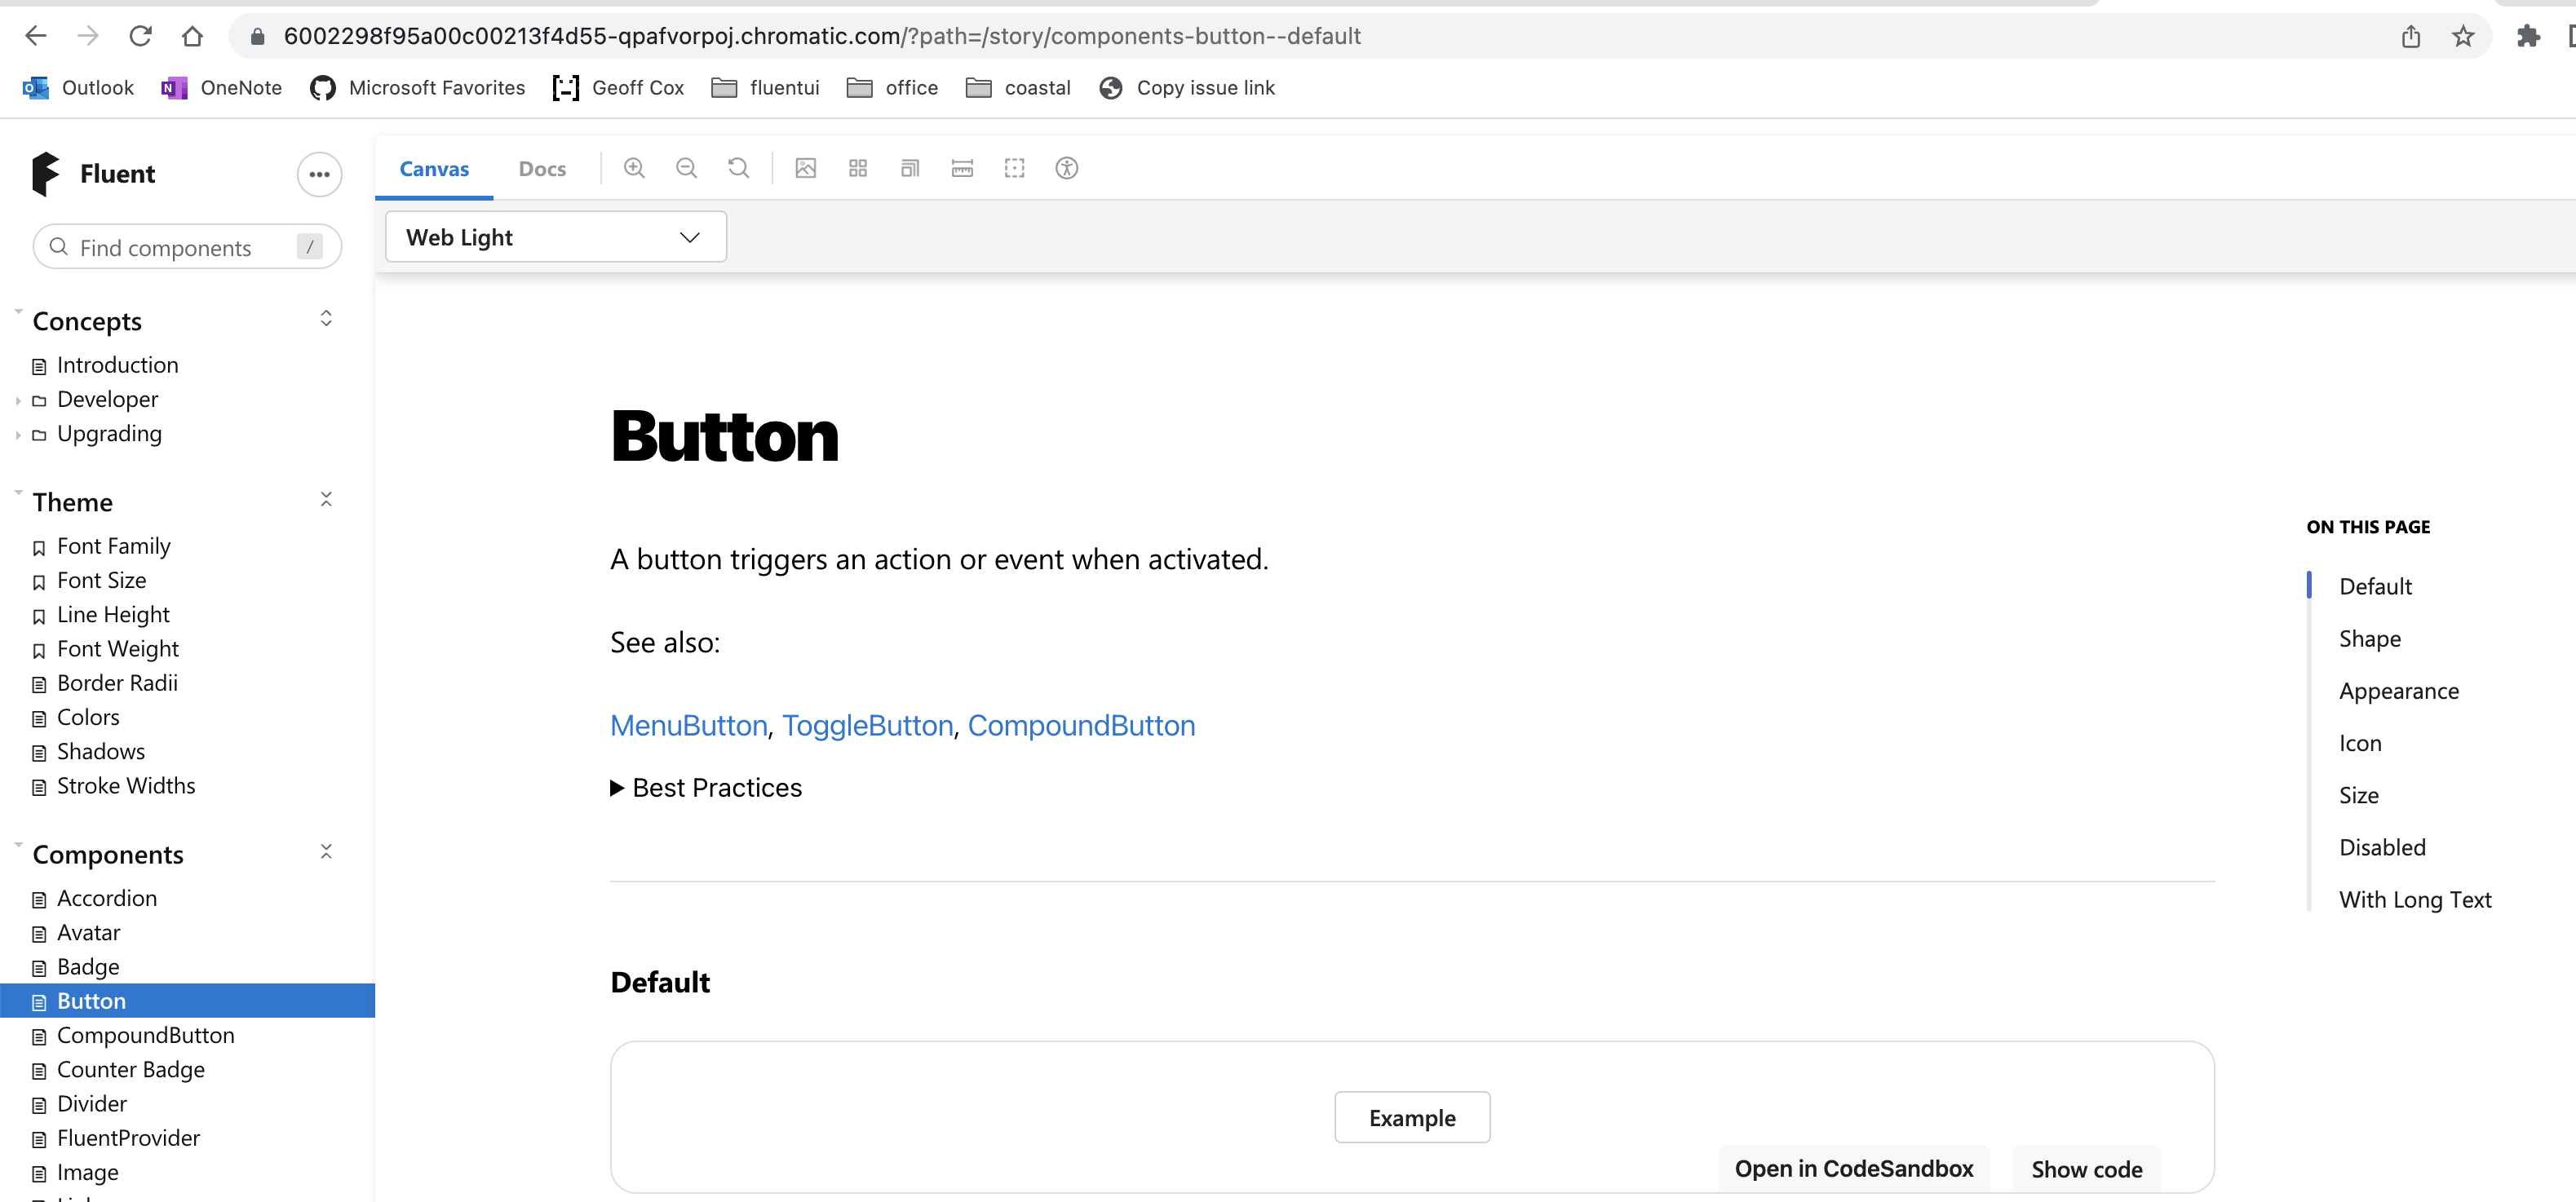Viewport: 2576px width, 1202px height.
Task: Change the preview background image
Action: point(806,168)
